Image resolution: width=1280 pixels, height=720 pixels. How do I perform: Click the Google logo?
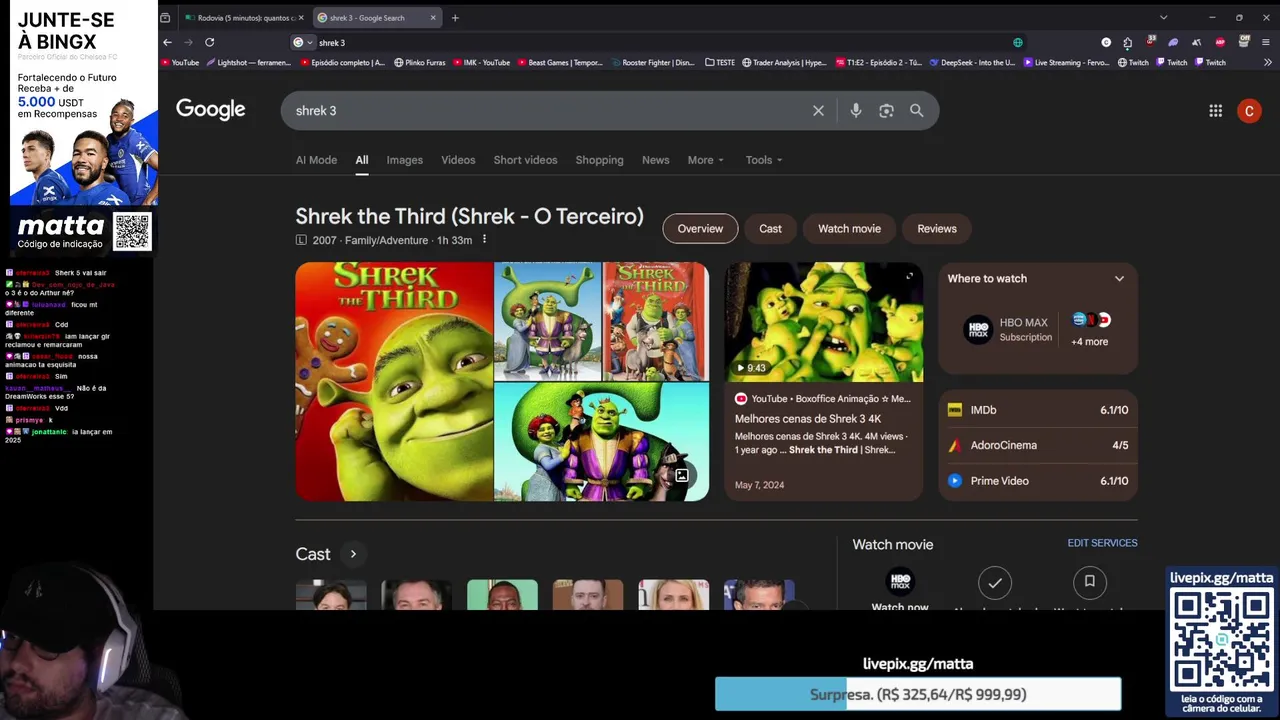(x=211, y=110)
